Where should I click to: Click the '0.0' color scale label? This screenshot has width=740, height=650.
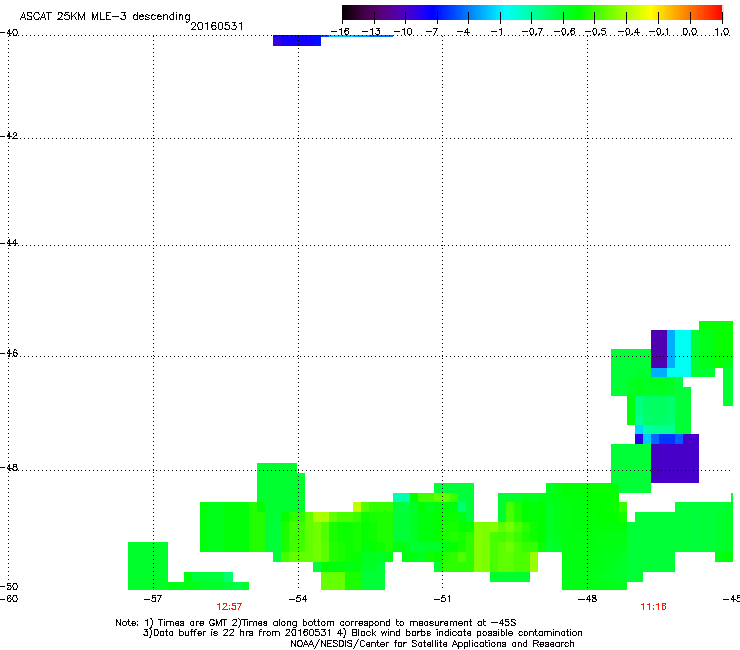click(690, 32)
